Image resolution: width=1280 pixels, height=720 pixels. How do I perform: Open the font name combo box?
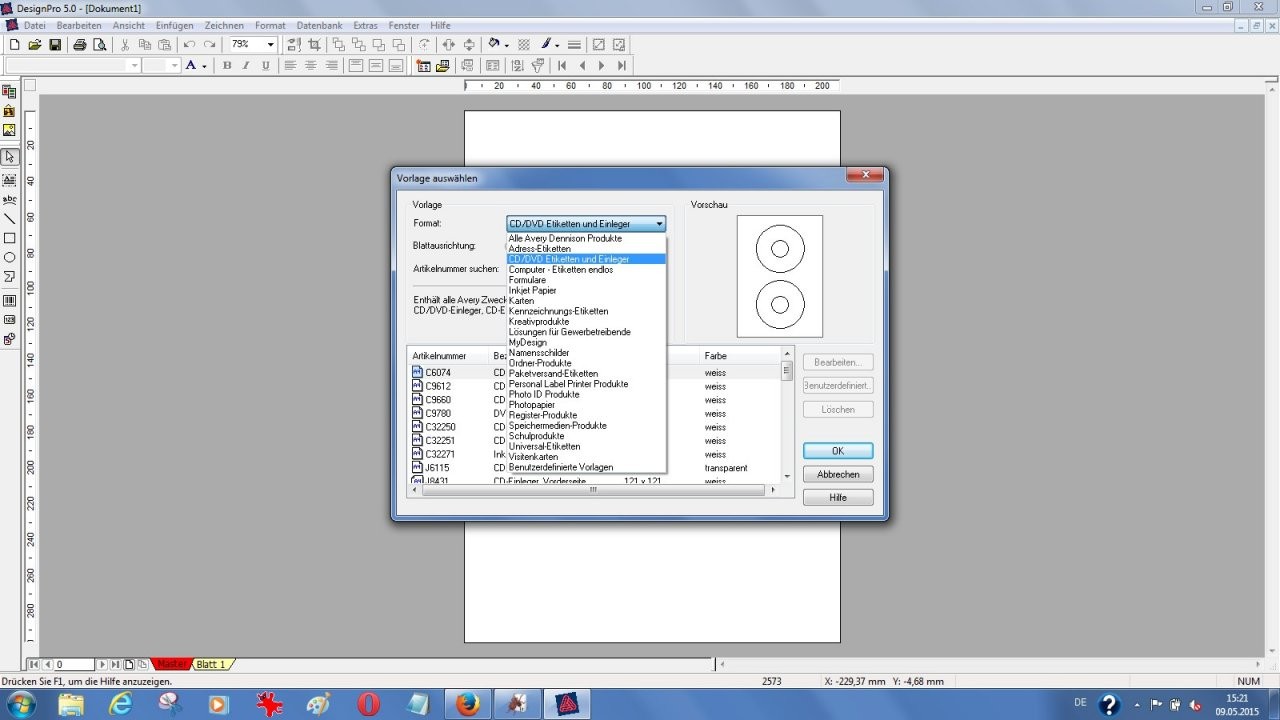pyautogui.click(x=73, y=66)
